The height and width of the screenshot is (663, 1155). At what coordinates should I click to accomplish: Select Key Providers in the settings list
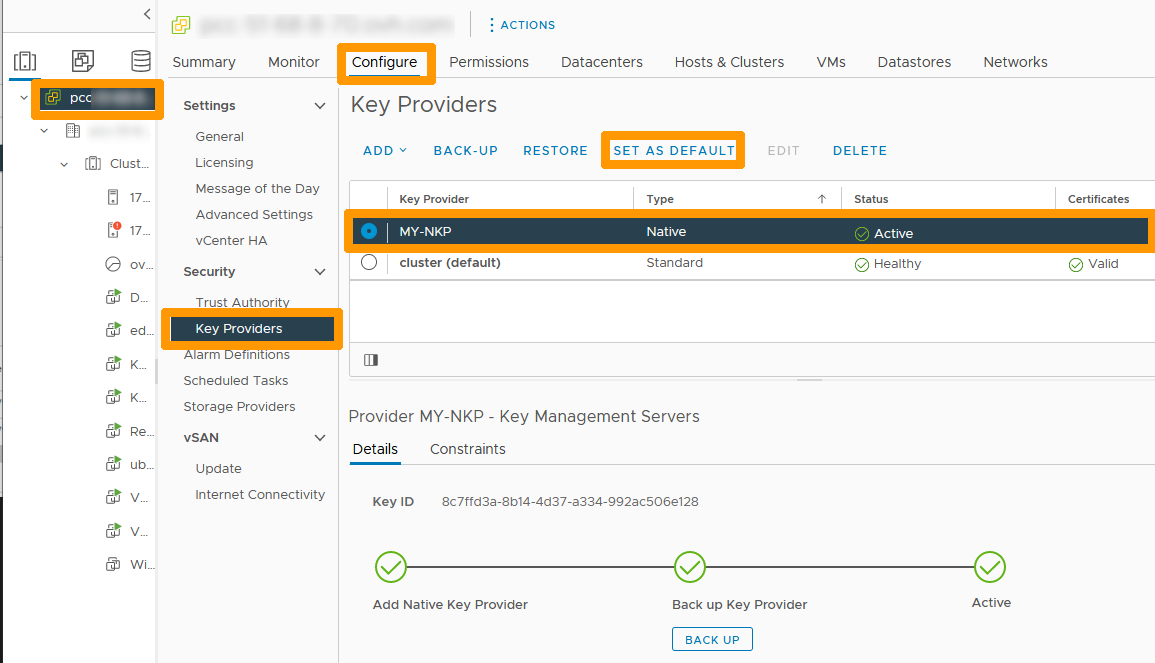click(236, 328)
